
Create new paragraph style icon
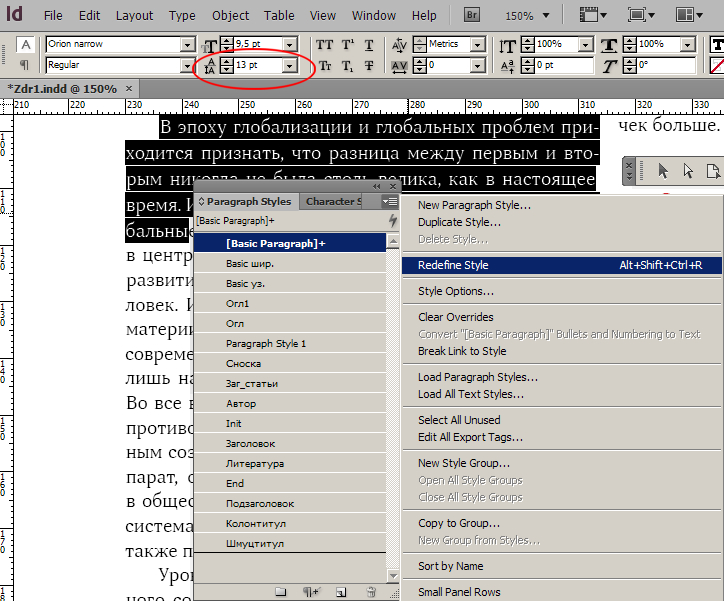341,592
